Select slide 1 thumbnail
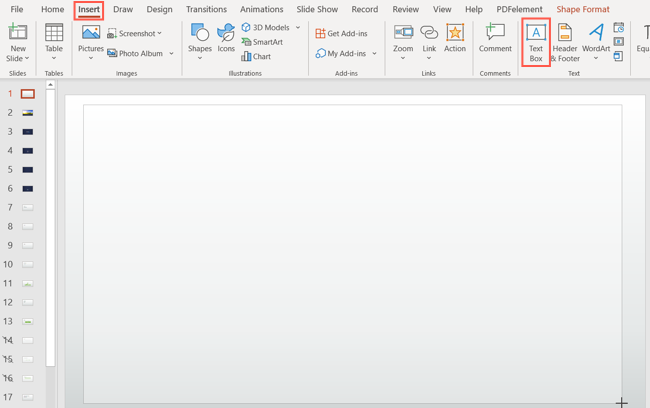This screenshot has height=408, width=650. 28,94
